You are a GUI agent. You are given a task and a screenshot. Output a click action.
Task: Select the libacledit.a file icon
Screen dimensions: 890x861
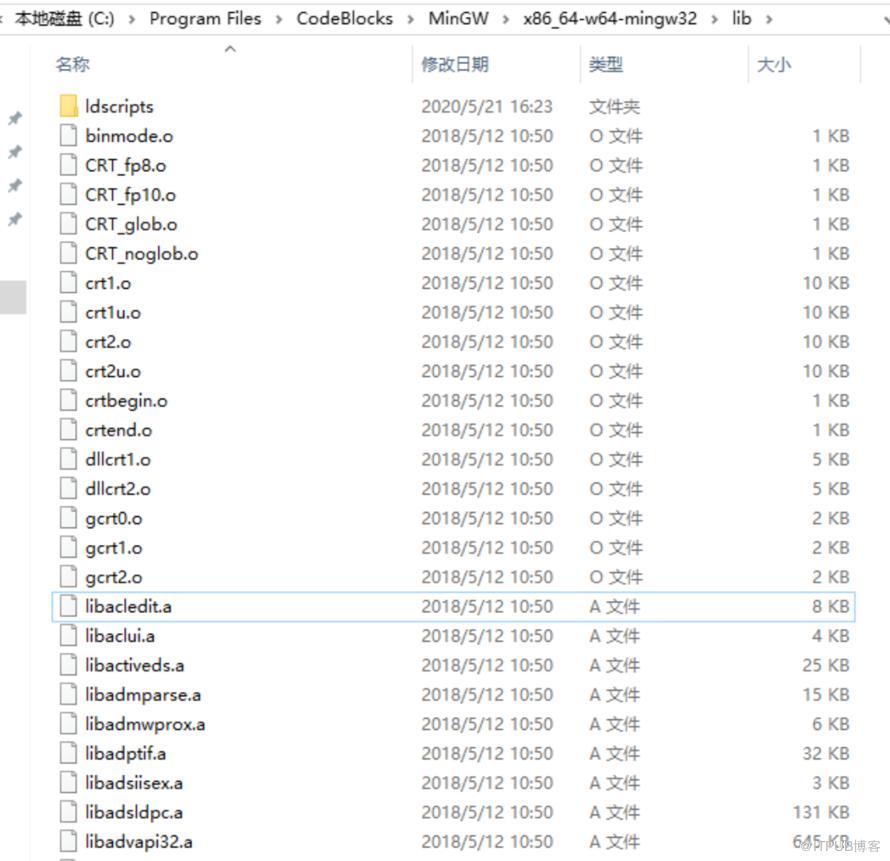point(68,606)
